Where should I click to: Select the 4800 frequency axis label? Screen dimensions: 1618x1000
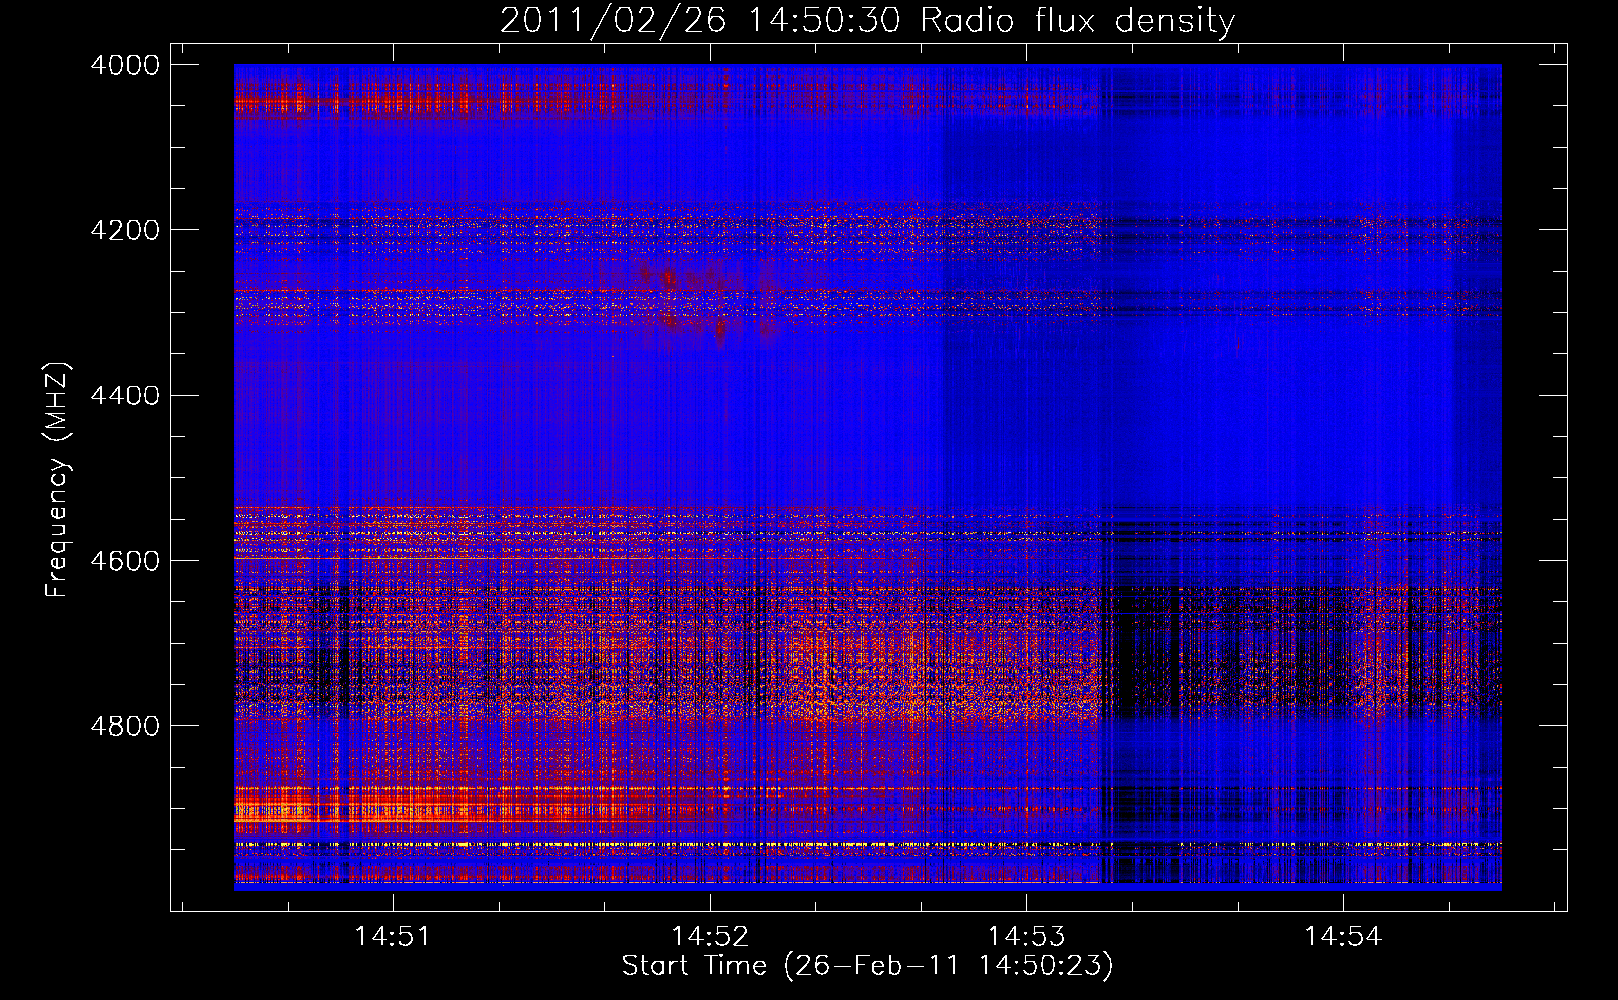[125, 726]
